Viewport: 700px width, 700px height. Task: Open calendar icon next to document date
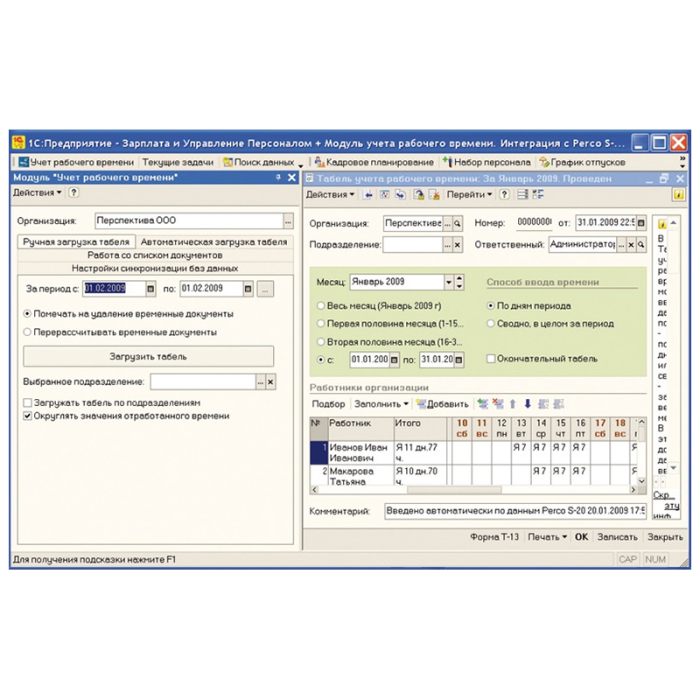click(x=641, y=222)
